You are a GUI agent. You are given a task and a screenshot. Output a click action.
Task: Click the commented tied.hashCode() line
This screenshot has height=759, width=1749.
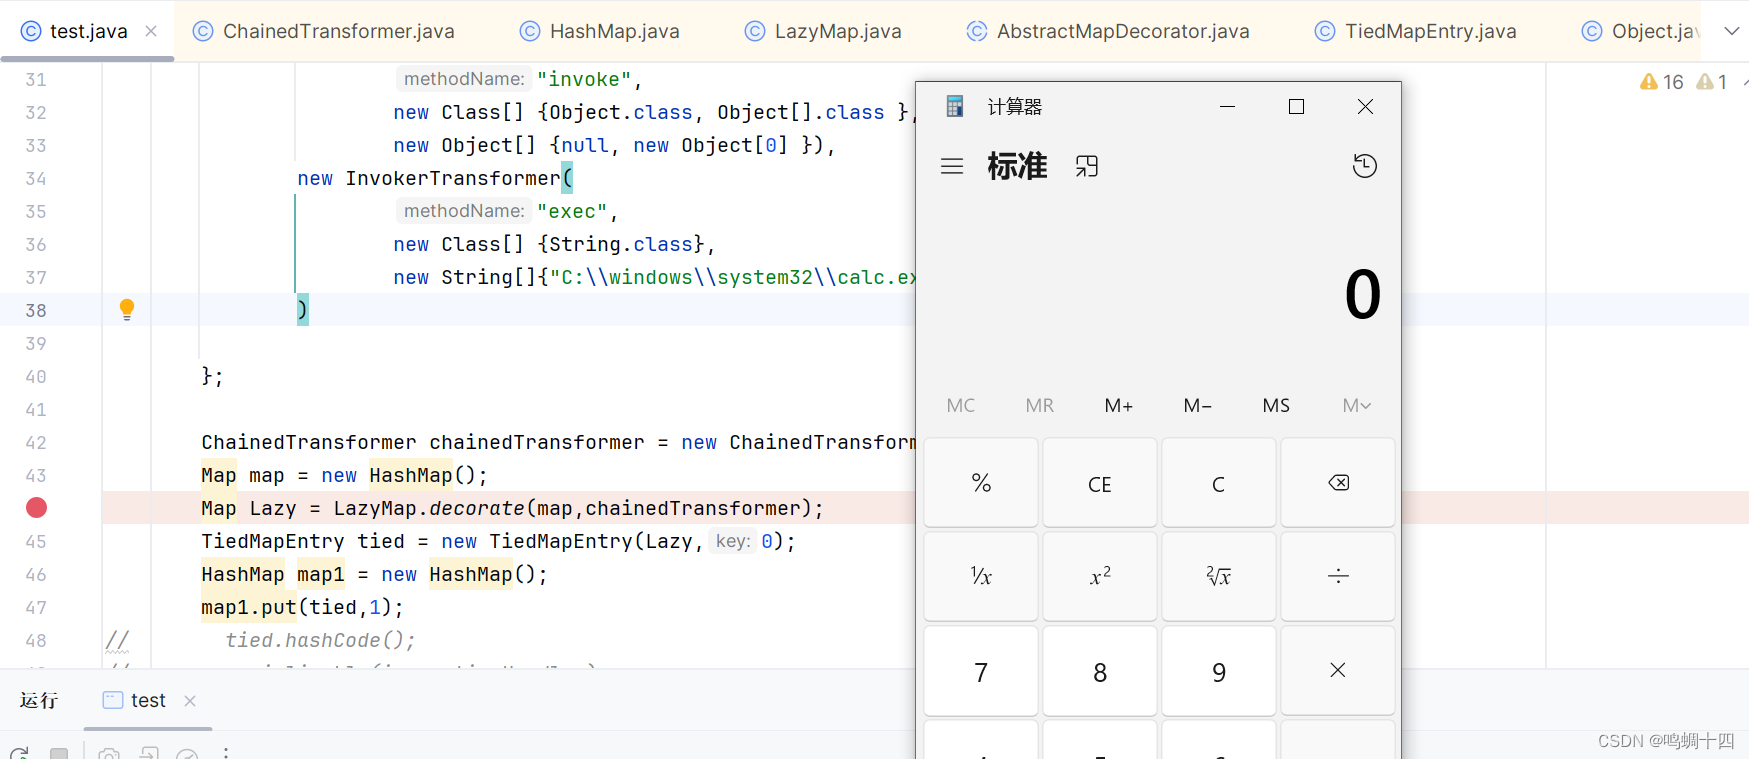point(320,640)
